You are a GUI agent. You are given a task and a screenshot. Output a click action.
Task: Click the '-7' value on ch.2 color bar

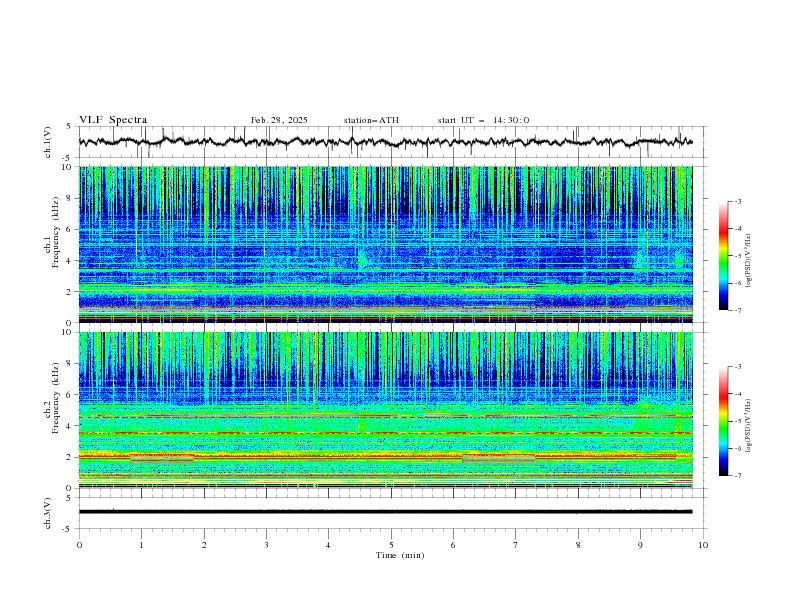click(737, 476)
